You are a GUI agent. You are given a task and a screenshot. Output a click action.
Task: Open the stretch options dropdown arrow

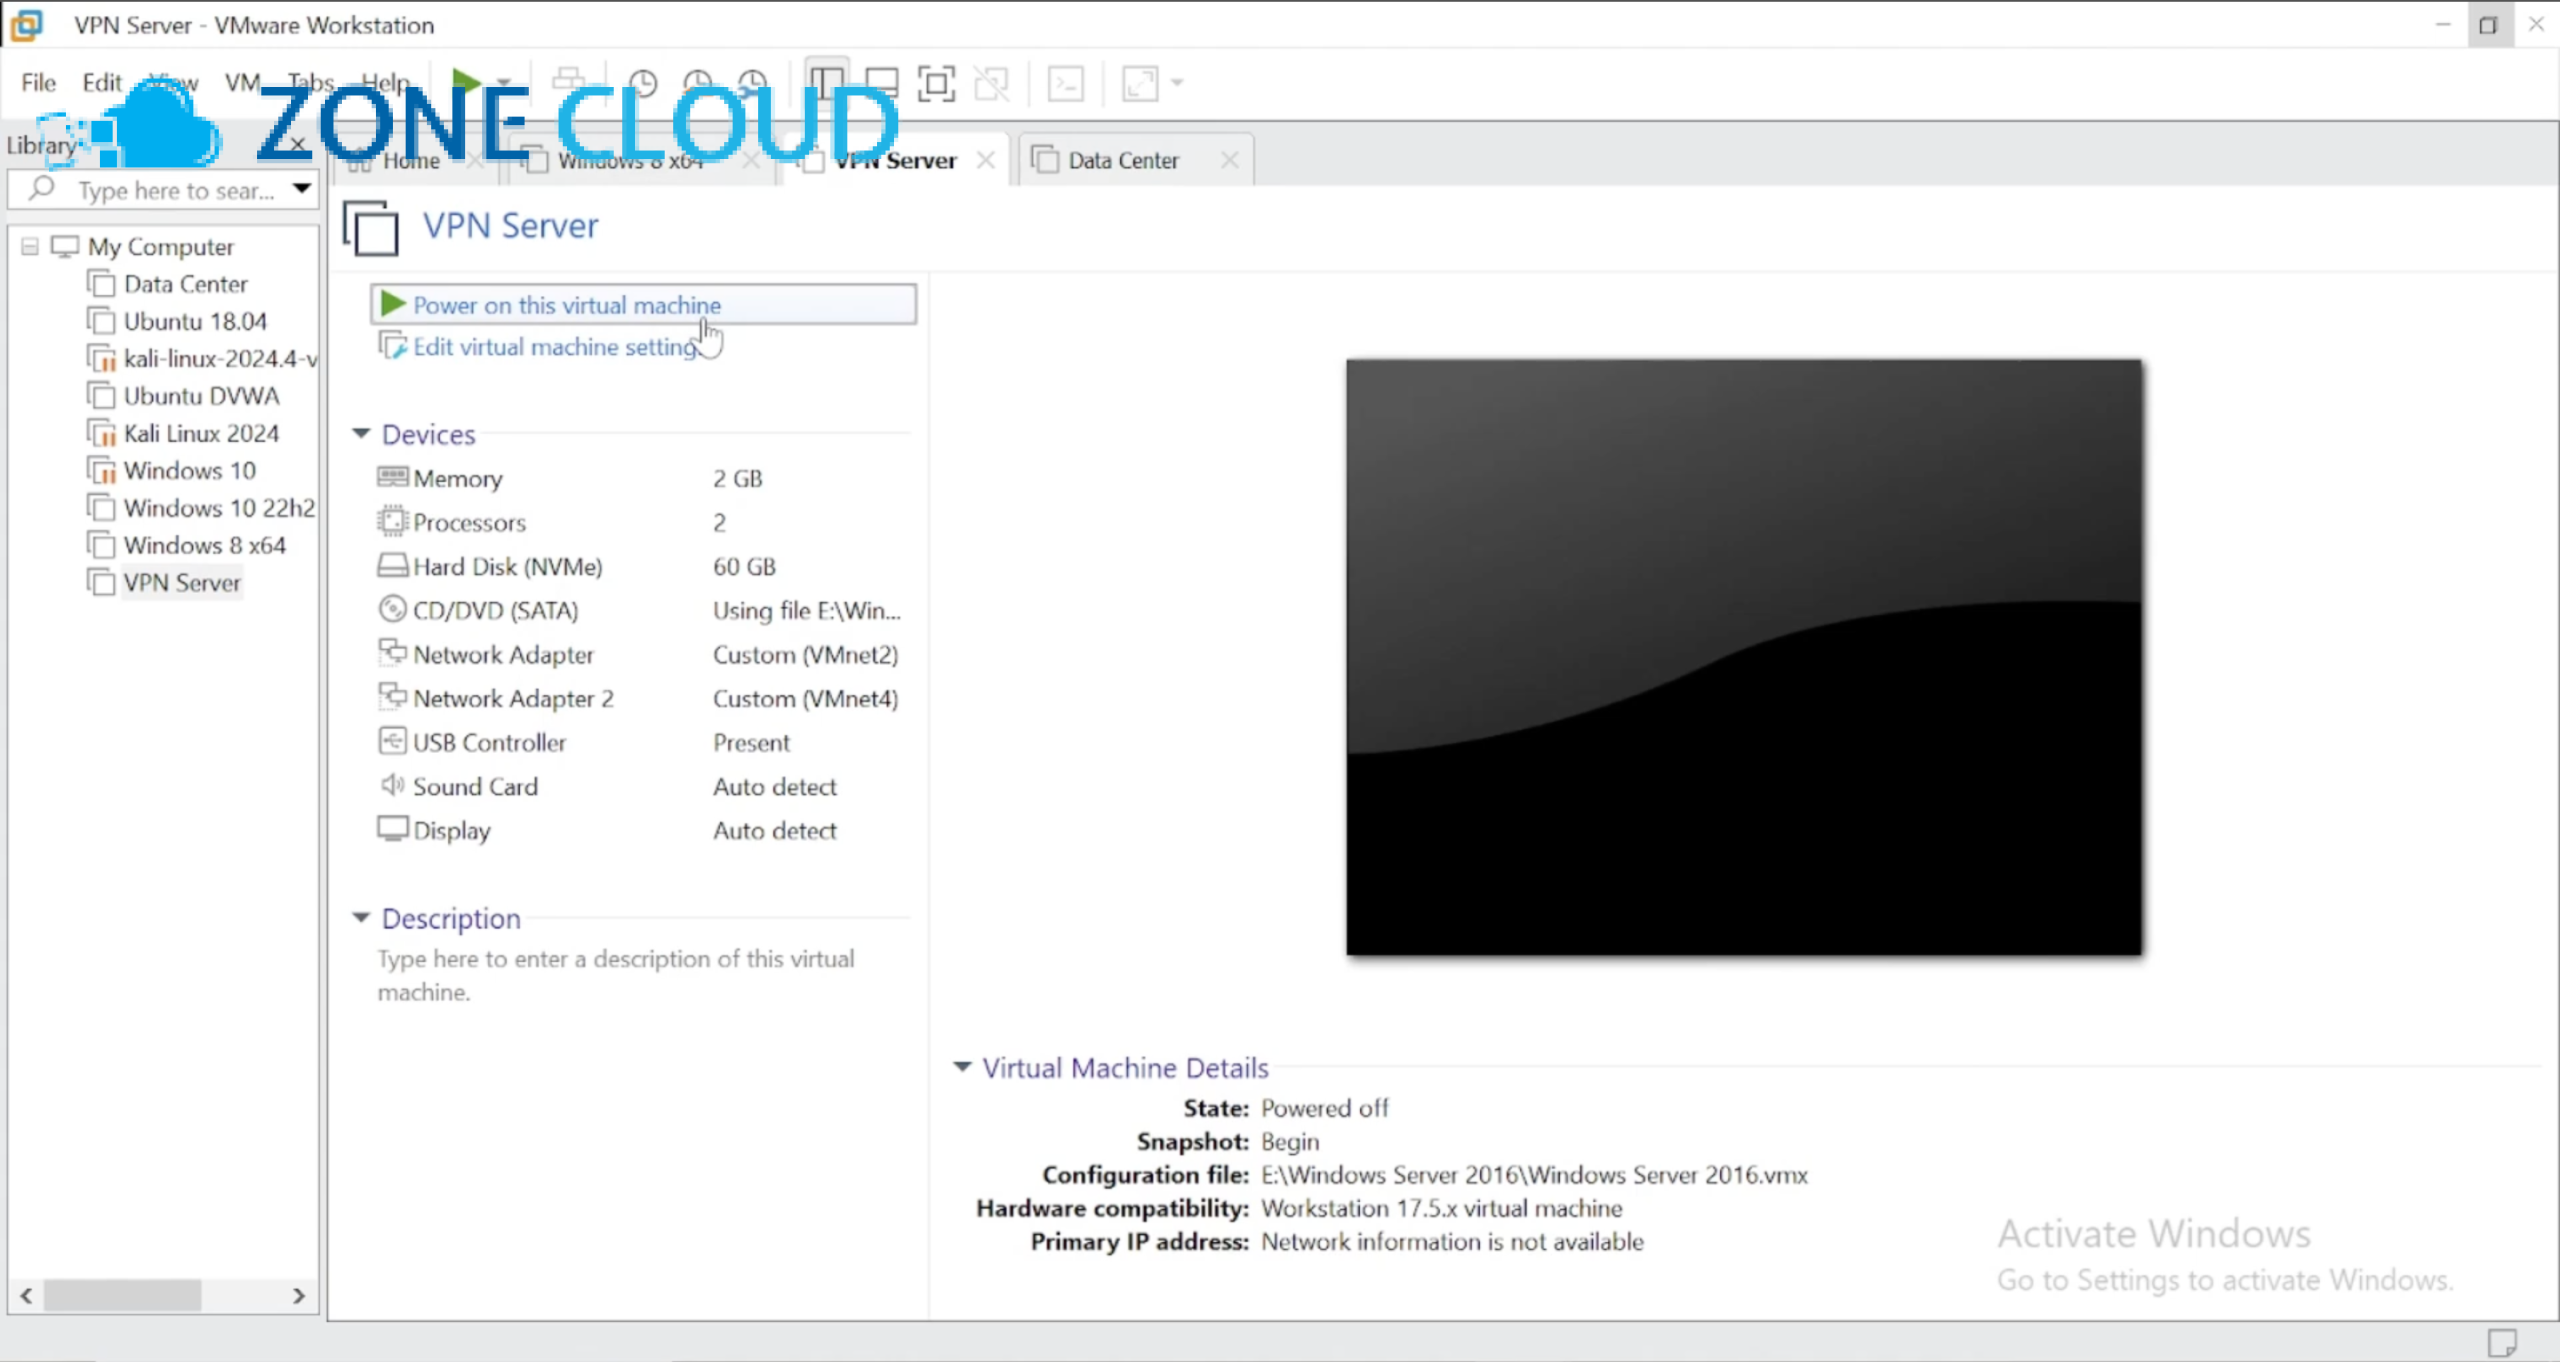(x=1177, y=83)
